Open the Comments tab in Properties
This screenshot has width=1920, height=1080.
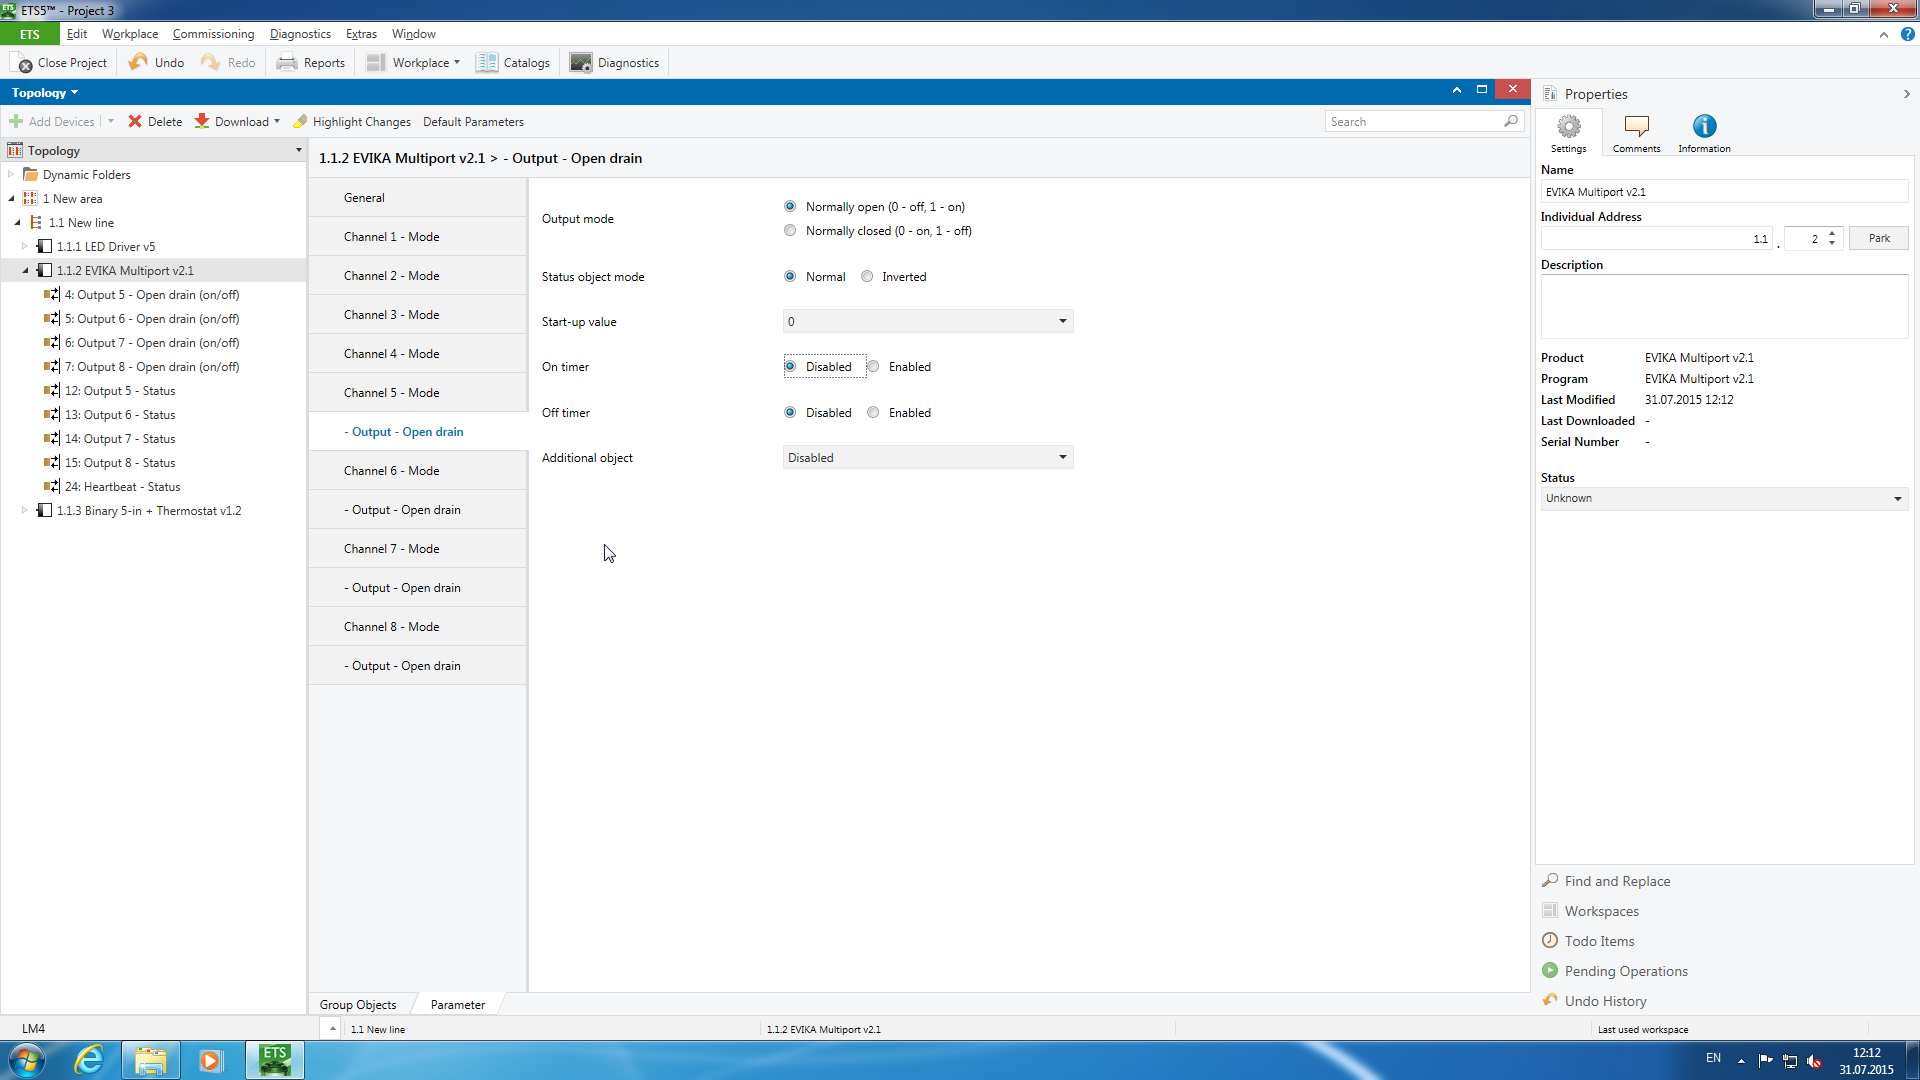(x=1636, y=132)
